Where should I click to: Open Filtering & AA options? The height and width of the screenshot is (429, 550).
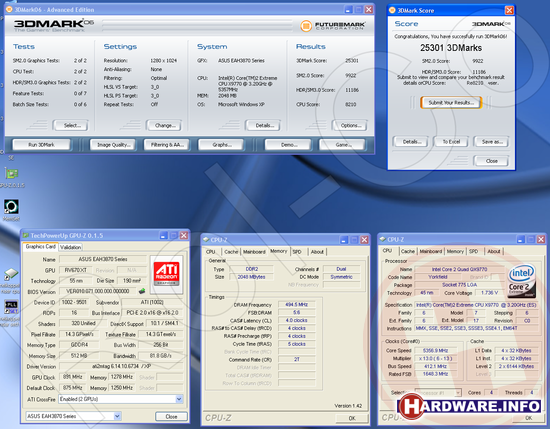pyautogui.click(x=167, y=145)
